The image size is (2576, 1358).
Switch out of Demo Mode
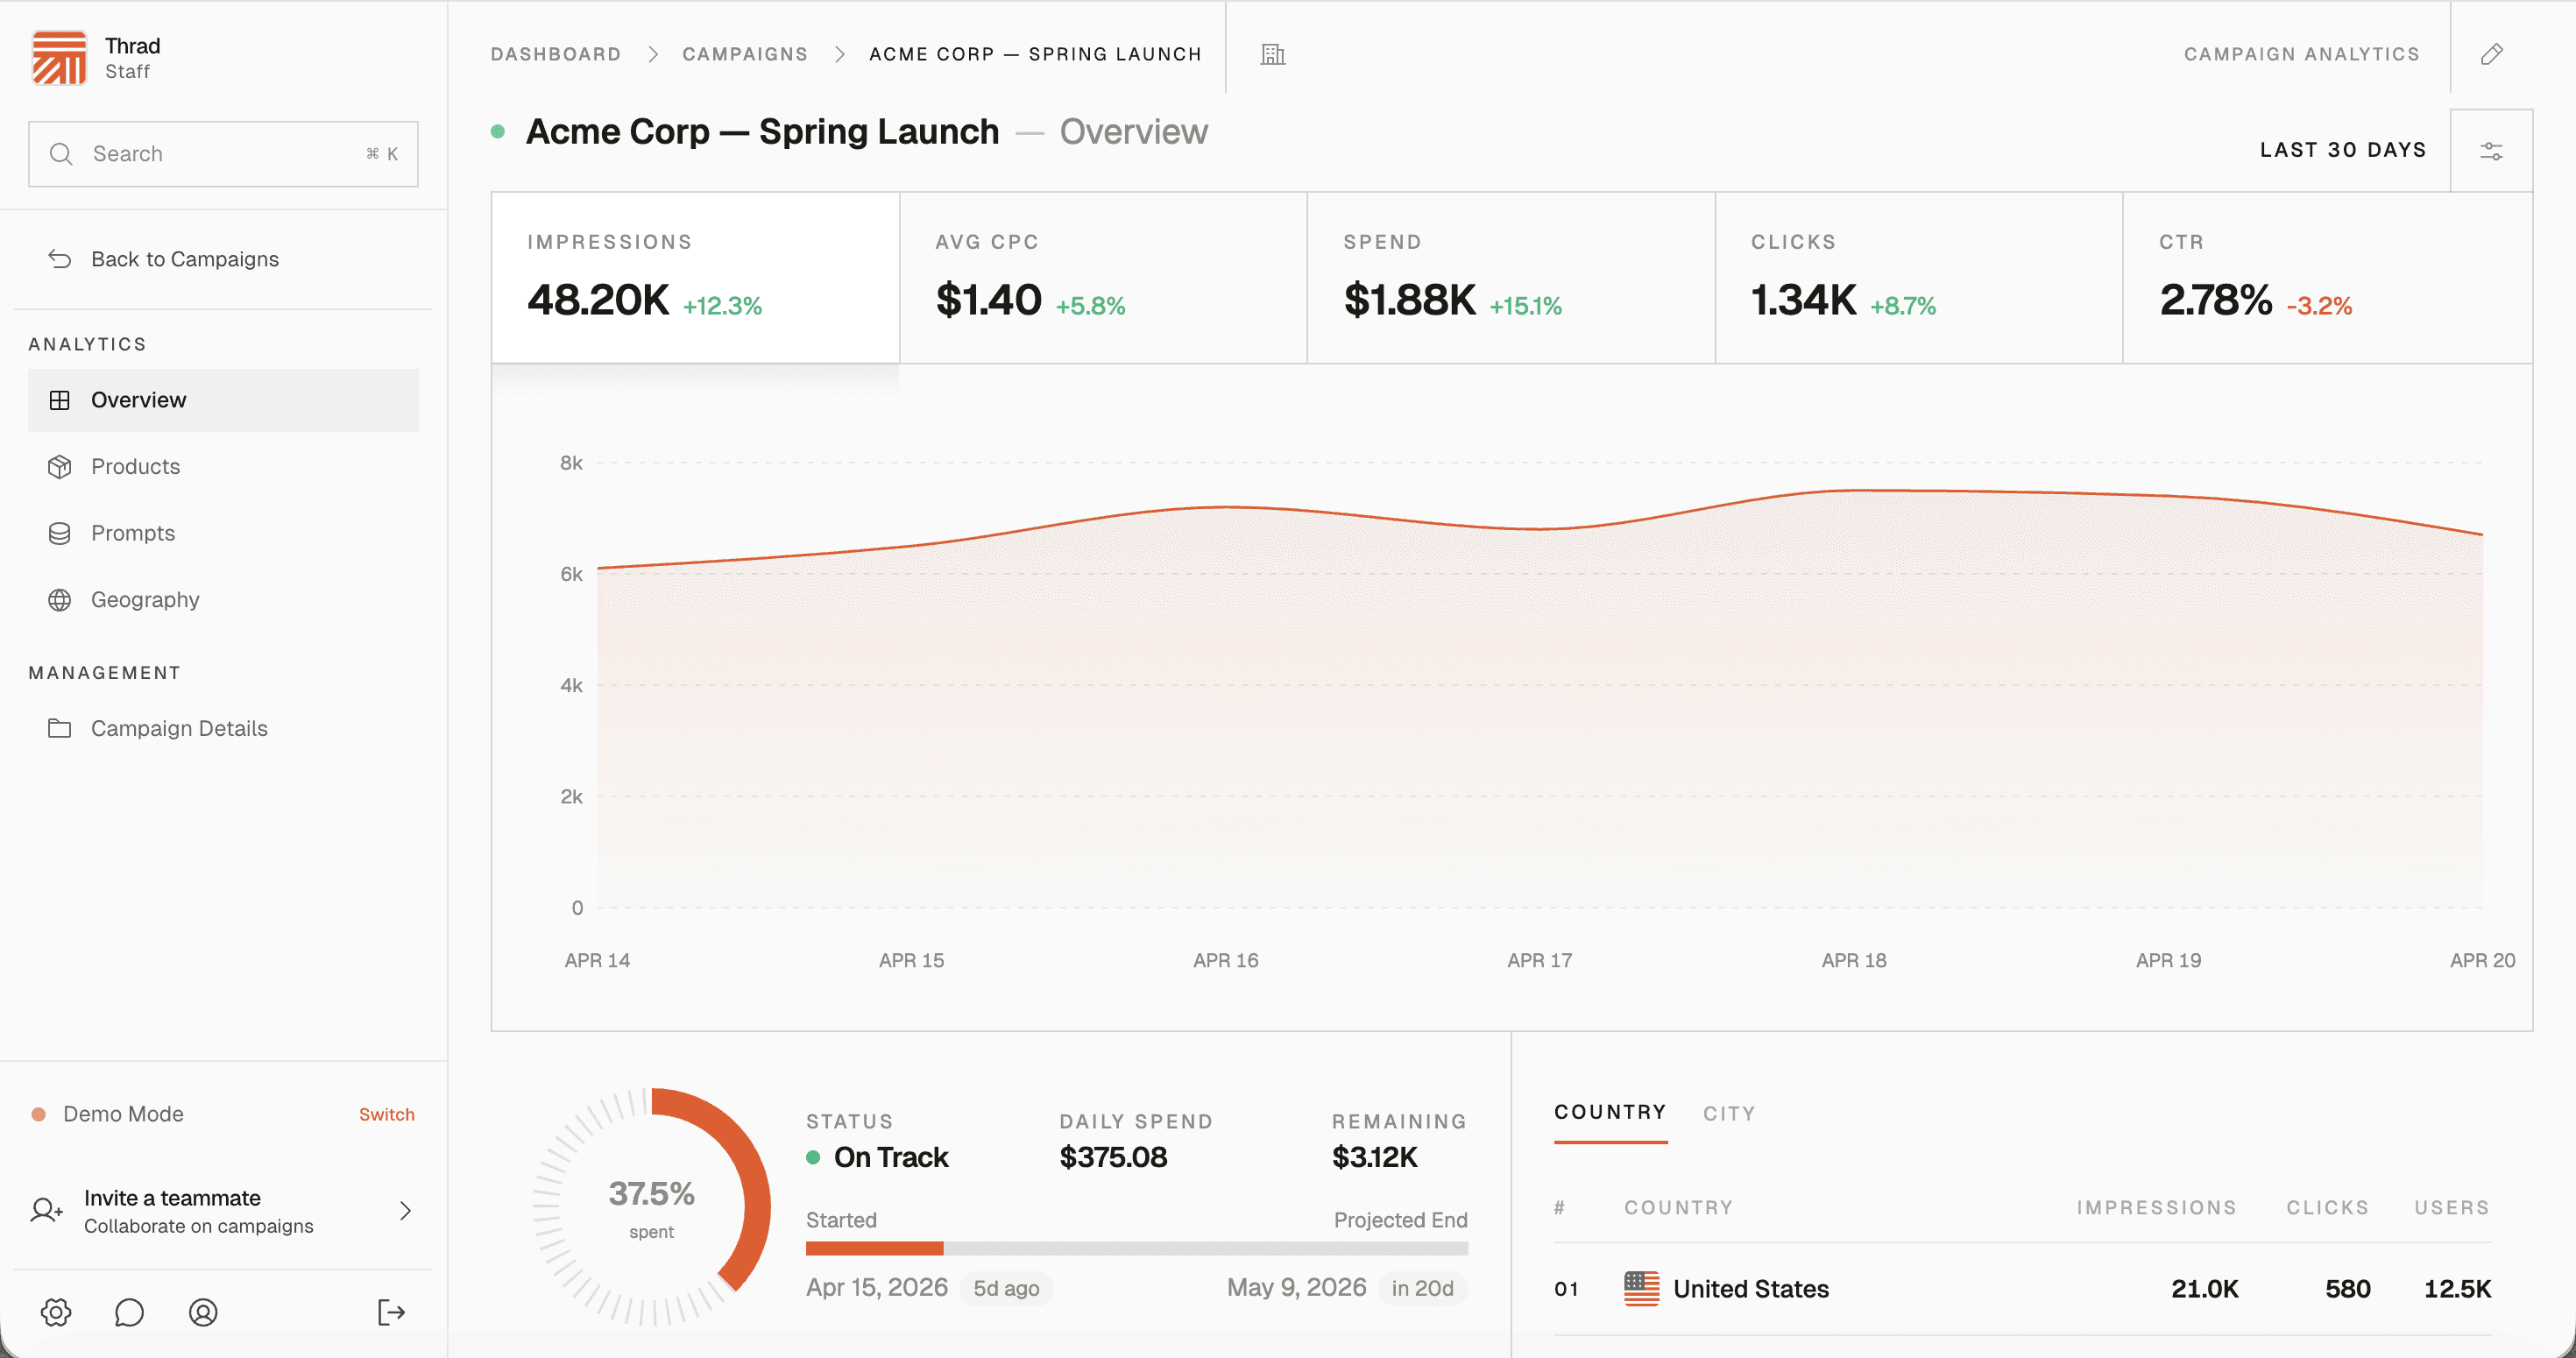click(386, 1114)
